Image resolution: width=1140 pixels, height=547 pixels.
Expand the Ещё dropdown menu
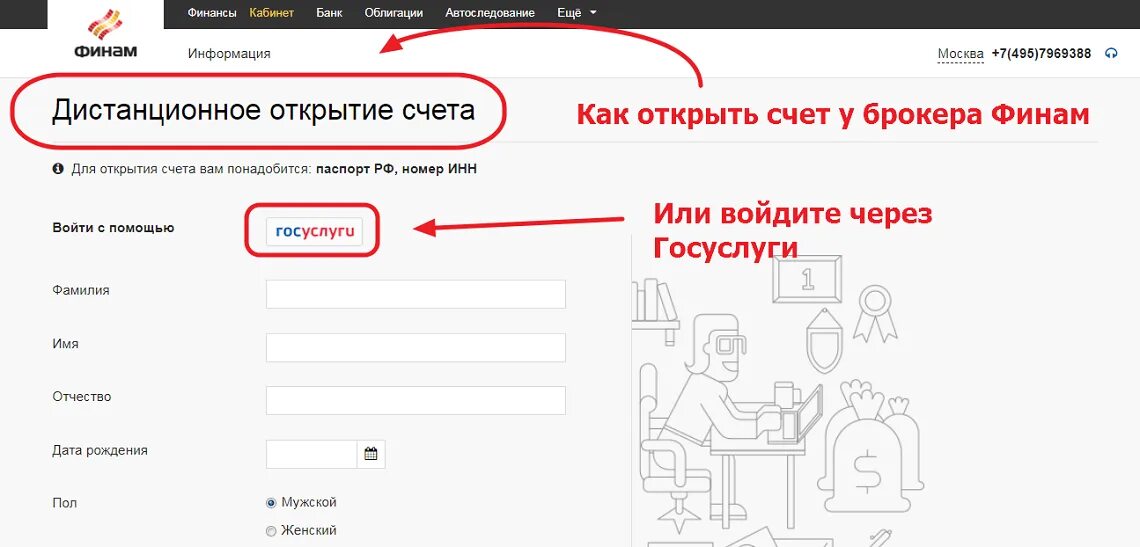pos(577,12)
